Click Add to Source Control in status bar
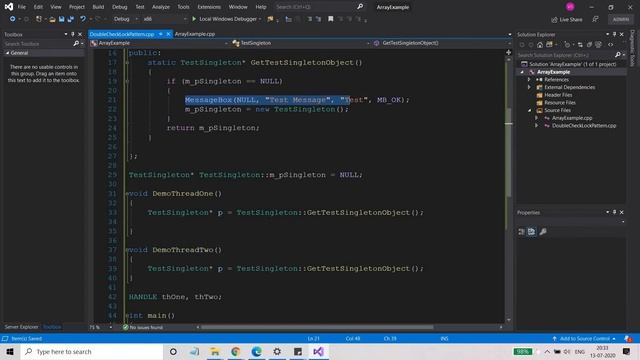 (x=584, y=338)
